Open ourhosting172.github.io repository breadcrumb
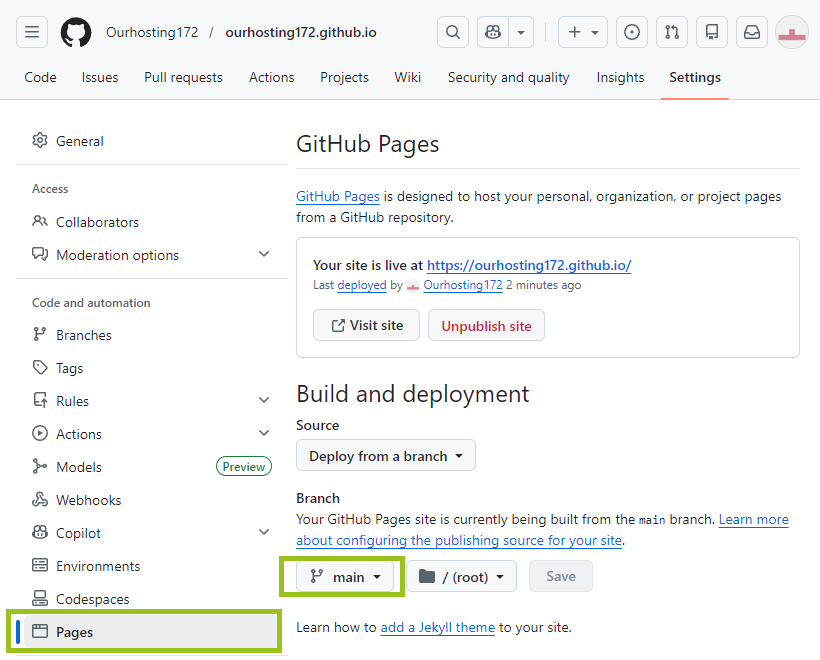This screenshot has width=820, height=660. coord(301,32)
